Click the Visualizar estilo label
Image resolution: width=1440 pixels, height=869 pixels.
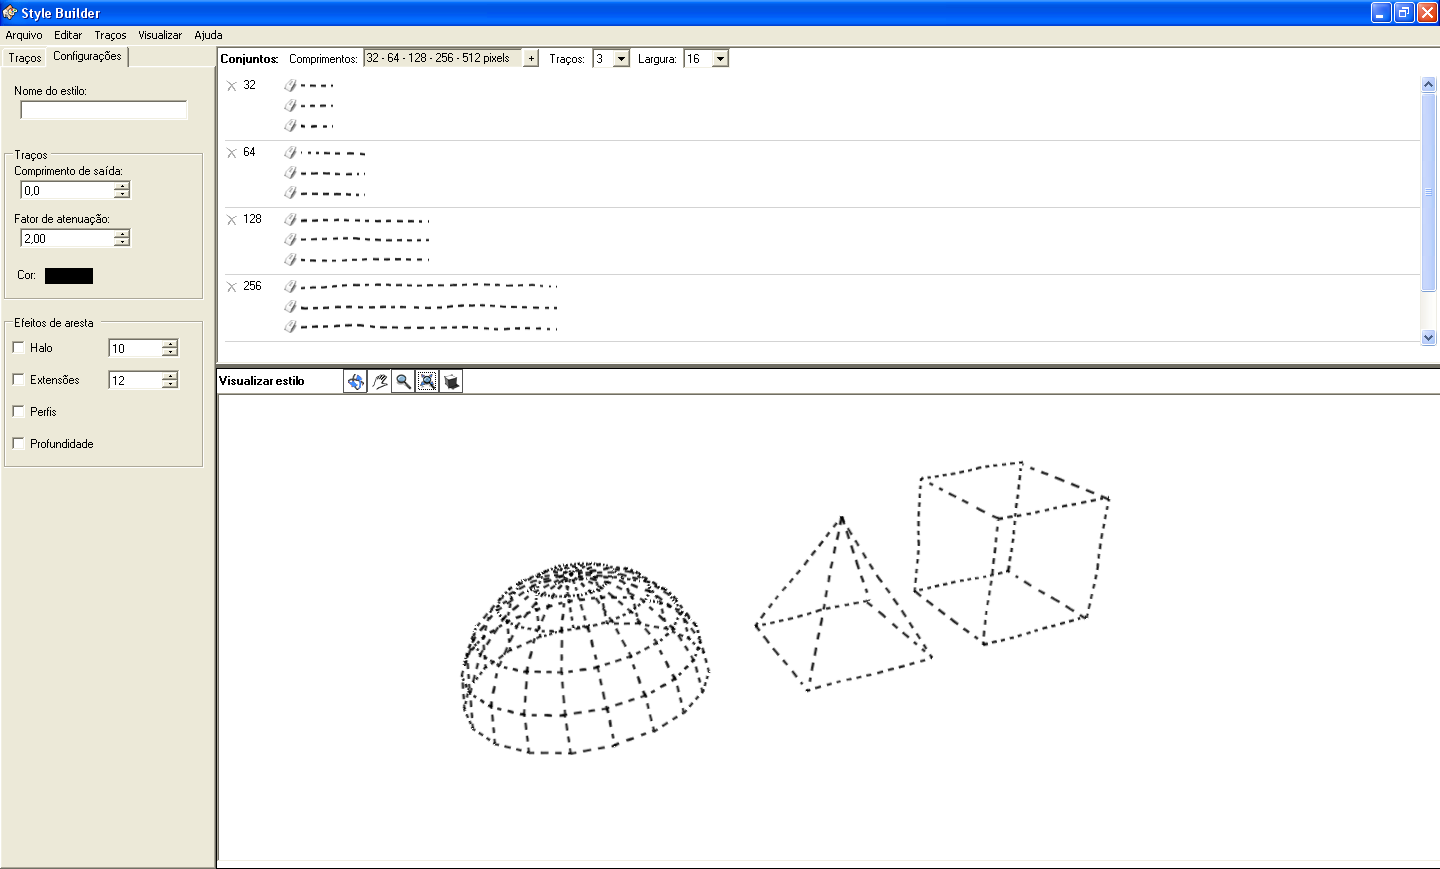[262, 381]
